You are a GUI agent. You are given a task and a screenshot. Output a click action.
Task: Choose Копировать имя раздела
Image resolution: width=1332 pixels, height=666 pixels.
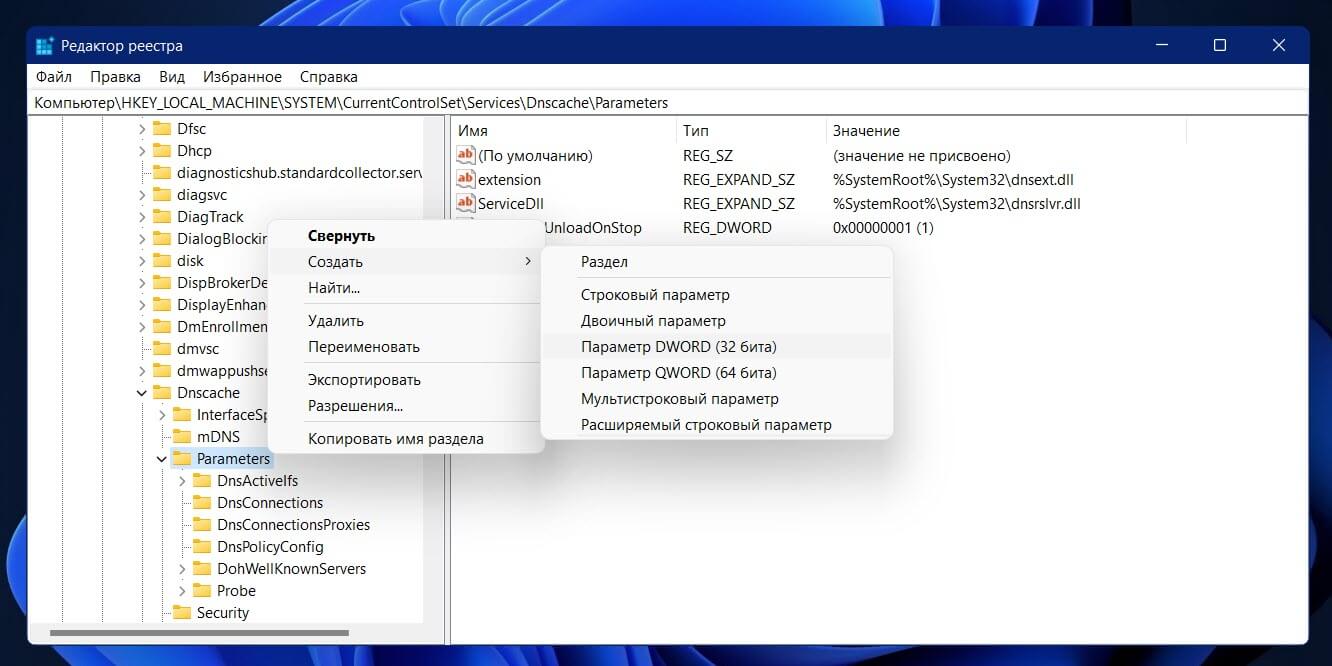pos(406,439)
